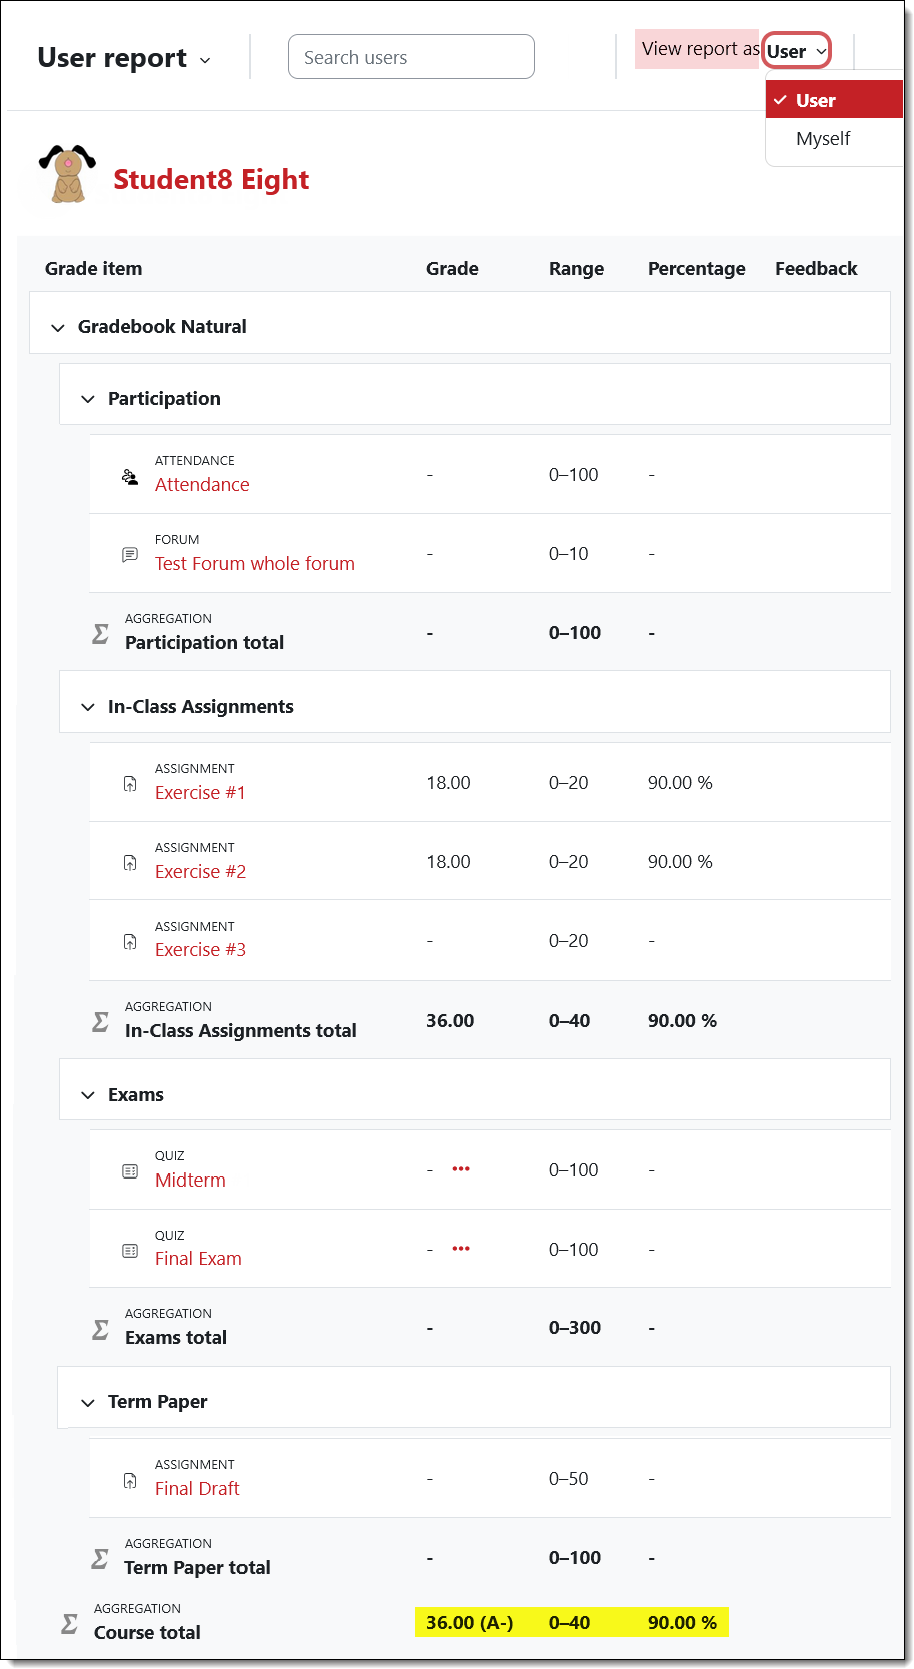Open the Final Exam quiz link
Image resolution: width=914 pixels, height=1669 pixels.
(198, 1258)
